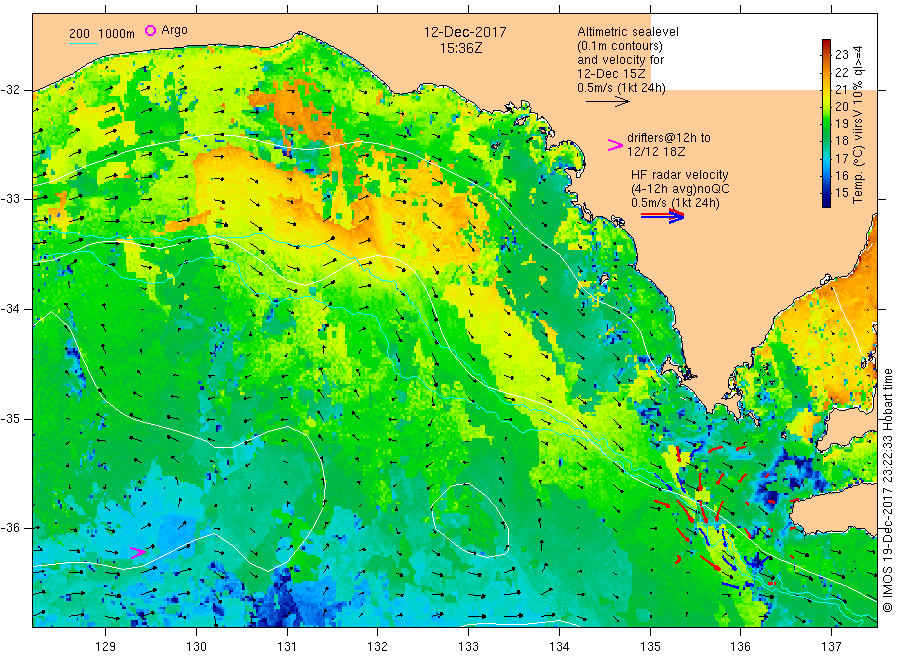Click the red-blue HF radar scale arrow
900x660 pixels.
[662, 216]
